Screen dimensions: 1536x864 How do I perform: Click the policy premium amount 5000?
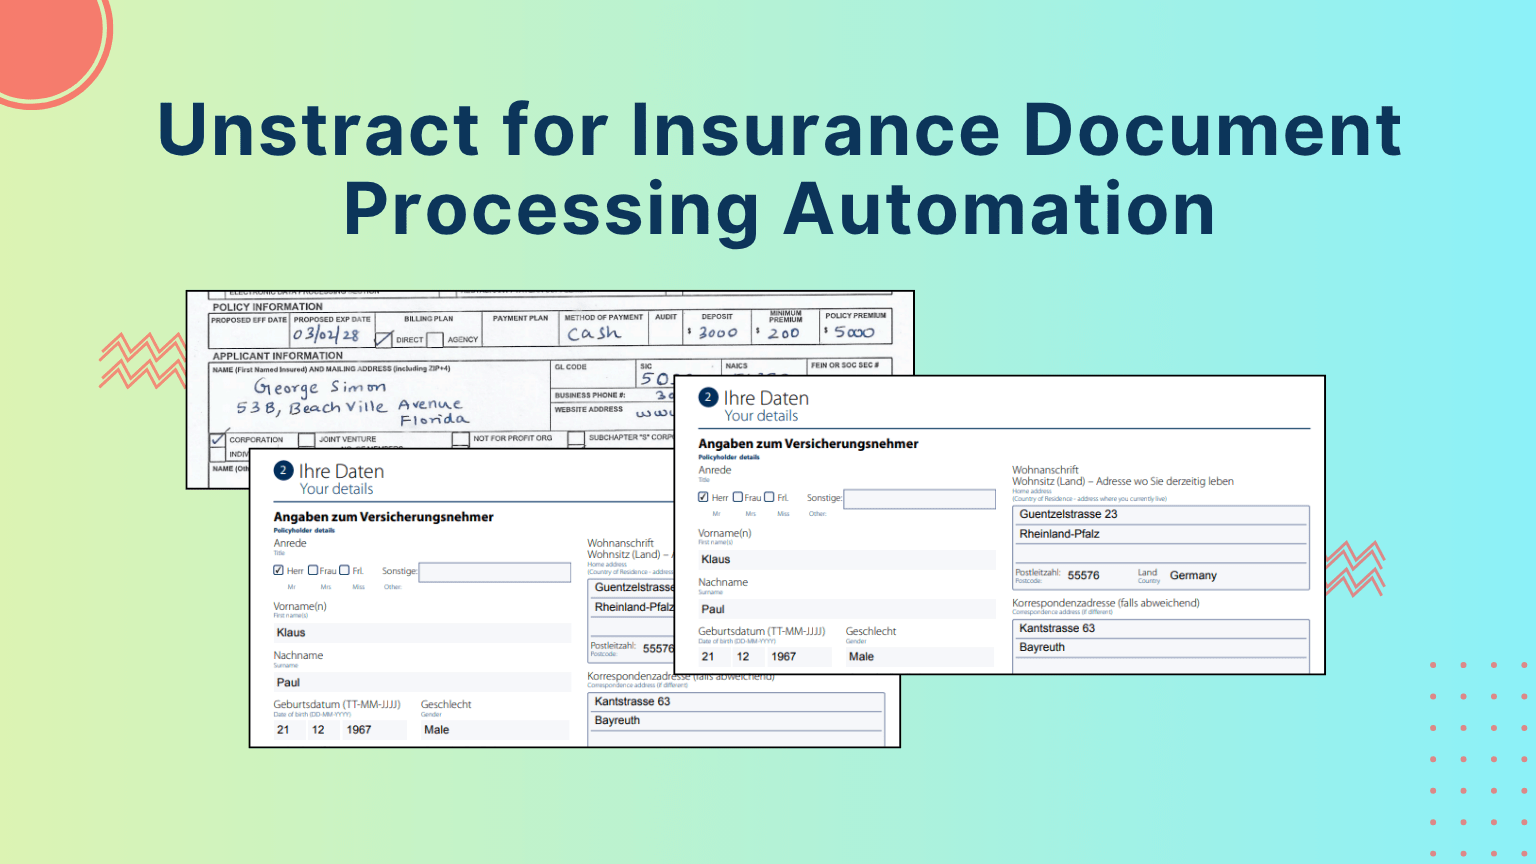[854, 332]
